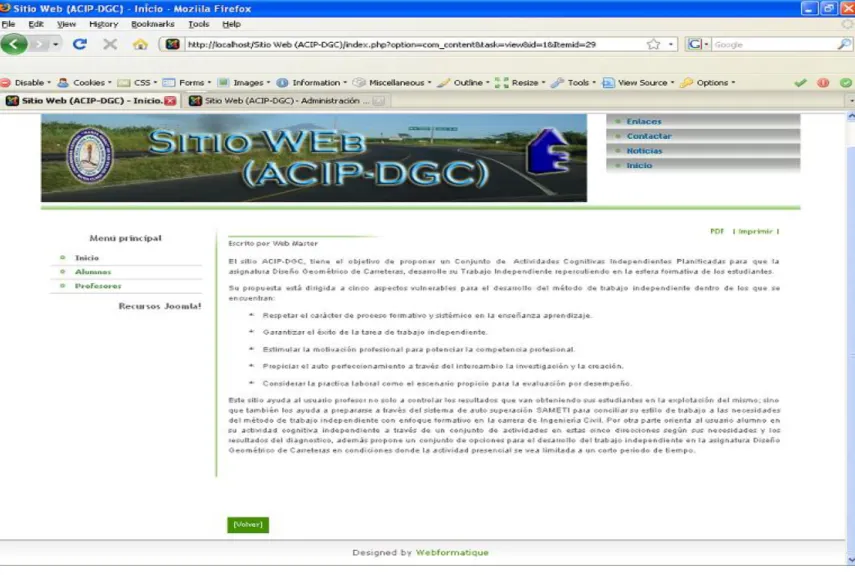Go back with the green Back arrow
The width and height of the screenshot is (855, 575).
pyautogui.click(x=14, y=44)
